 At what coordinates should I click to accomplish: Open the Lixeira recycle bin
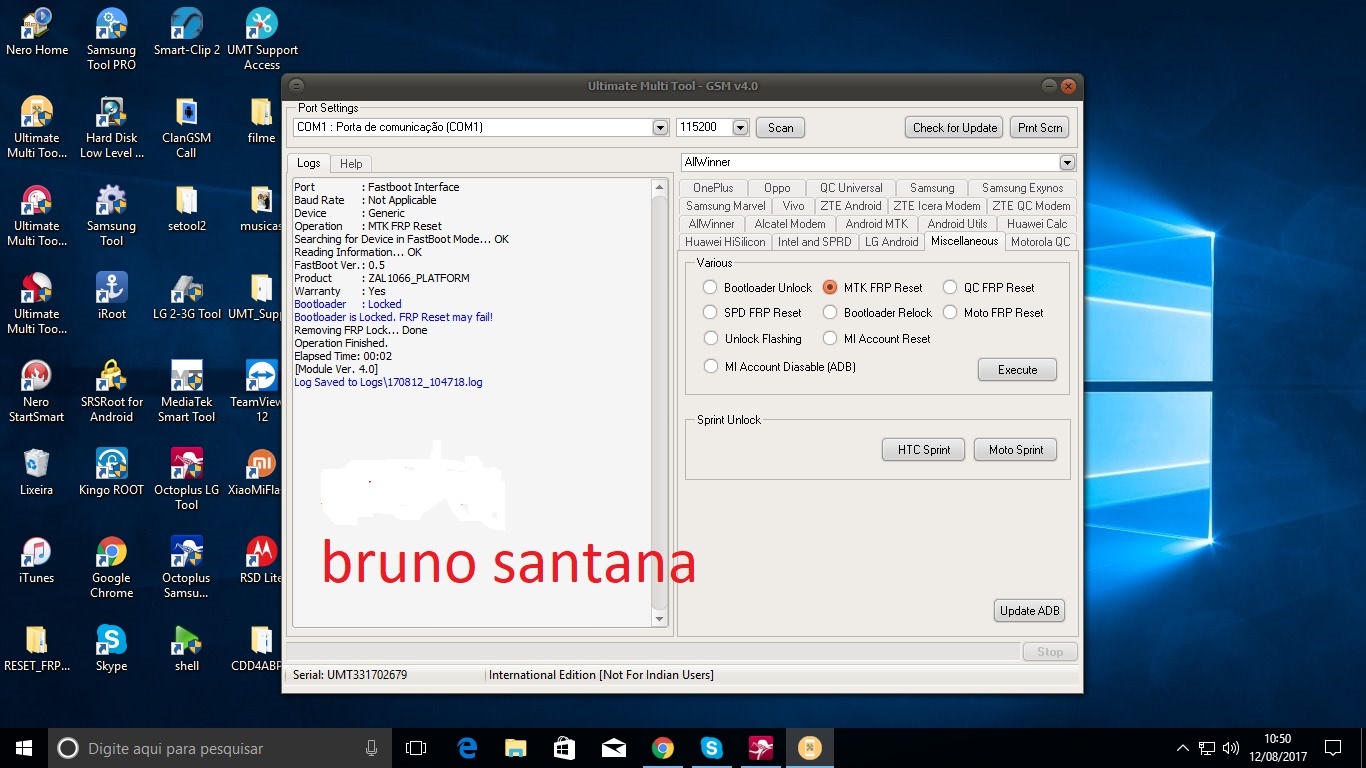click(x=37, y=472)
